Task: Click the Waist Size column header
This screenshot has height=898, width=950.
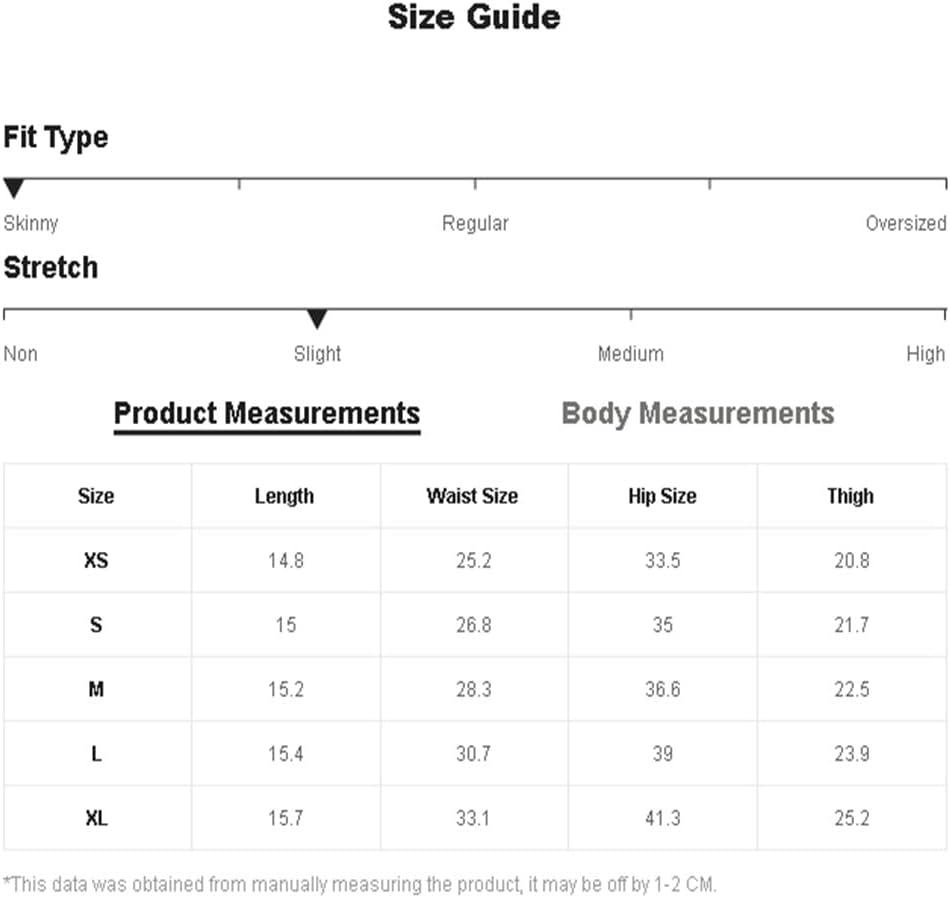Action: (472, 496)
